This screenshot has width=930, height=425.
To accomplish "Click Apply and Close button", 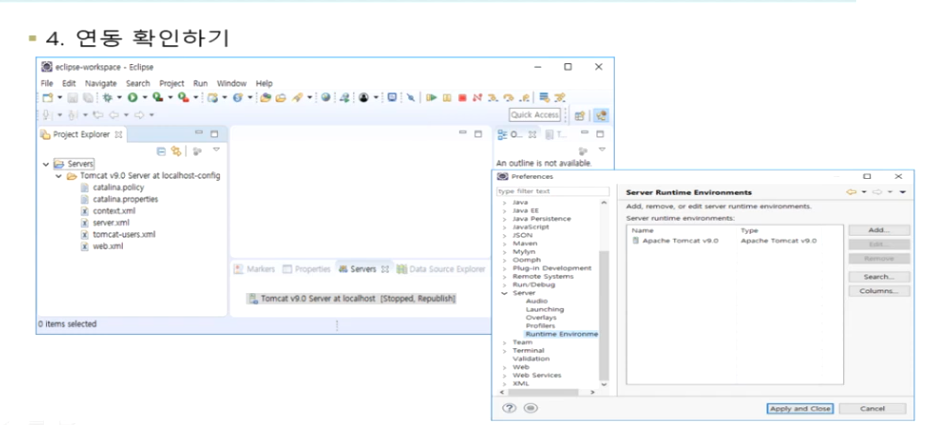I will click(800, 408).
